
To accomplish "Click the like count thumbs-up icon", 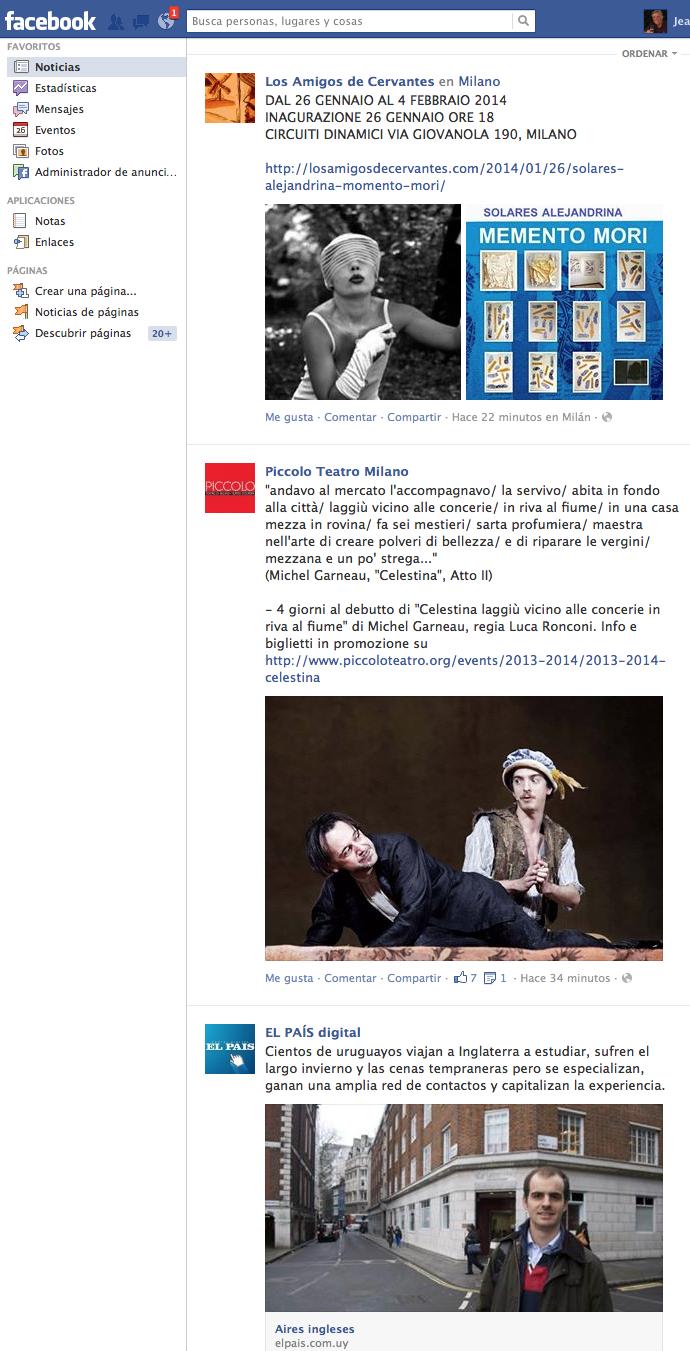I will coord(460,978).
